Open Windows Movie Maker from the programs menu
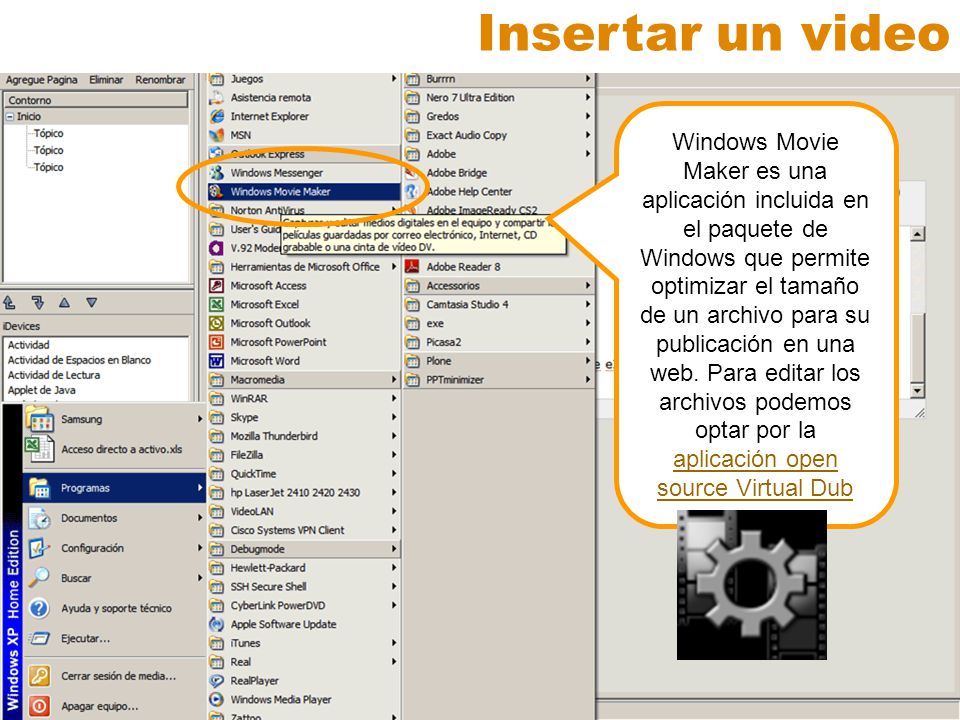960x720 pixels. [x=304, y=192]
